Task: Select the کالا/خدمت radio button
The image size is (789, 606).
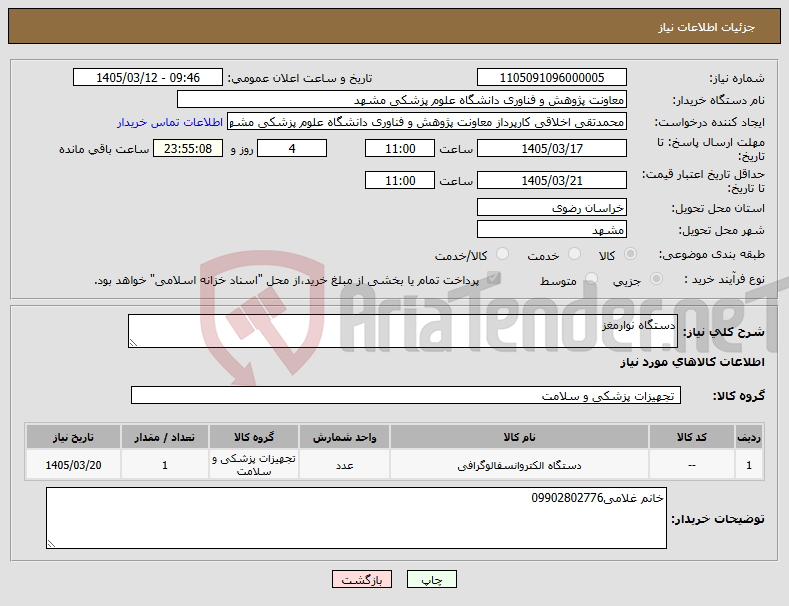Action: pos(502,254)
